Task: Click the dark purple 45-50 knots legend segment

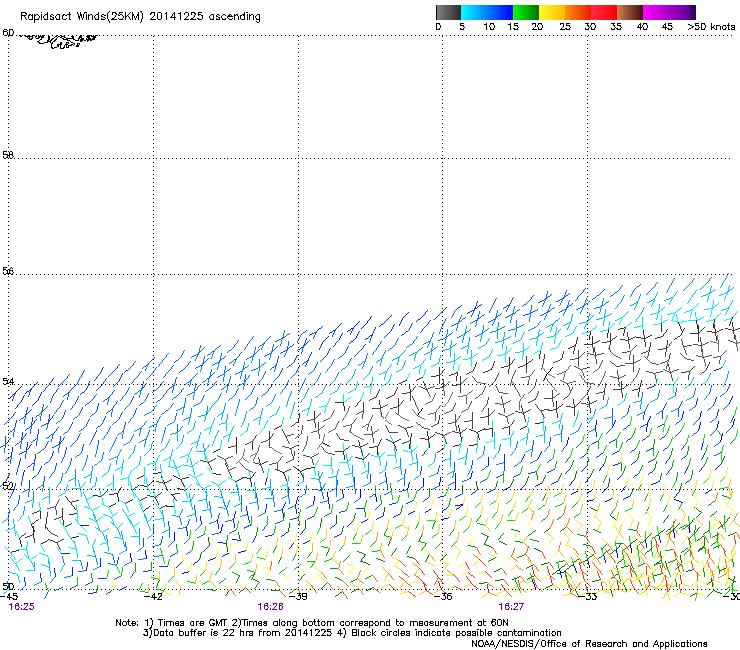Action: (682, 12)
